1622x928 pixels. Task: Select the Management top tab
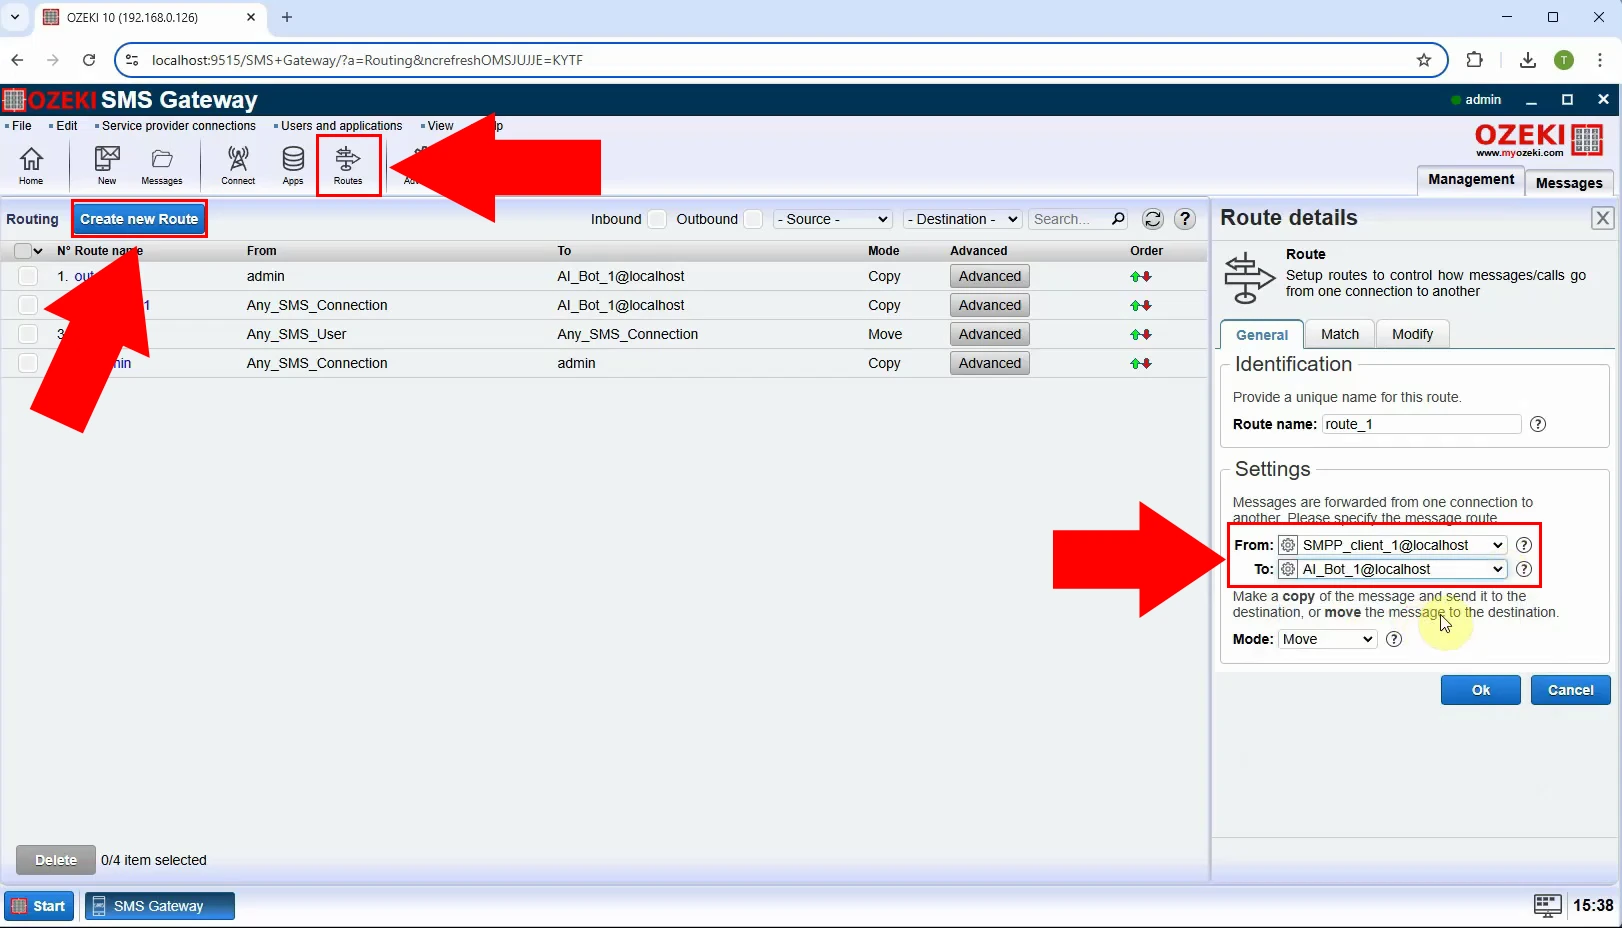point(1471,180)
